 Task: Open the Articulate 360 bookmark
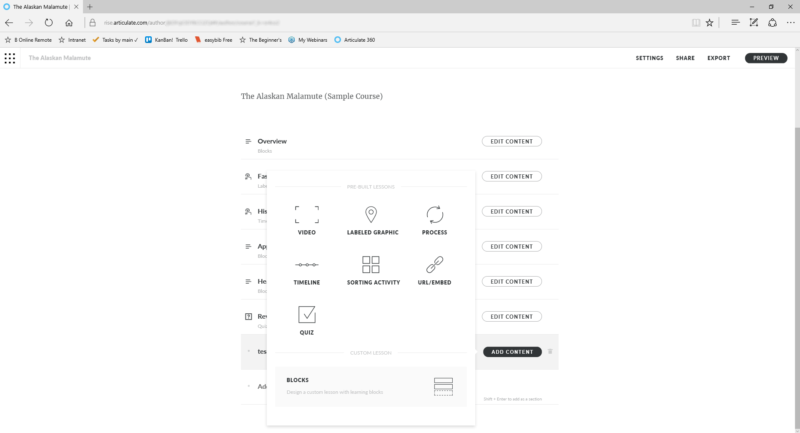[x=355, y=40]
